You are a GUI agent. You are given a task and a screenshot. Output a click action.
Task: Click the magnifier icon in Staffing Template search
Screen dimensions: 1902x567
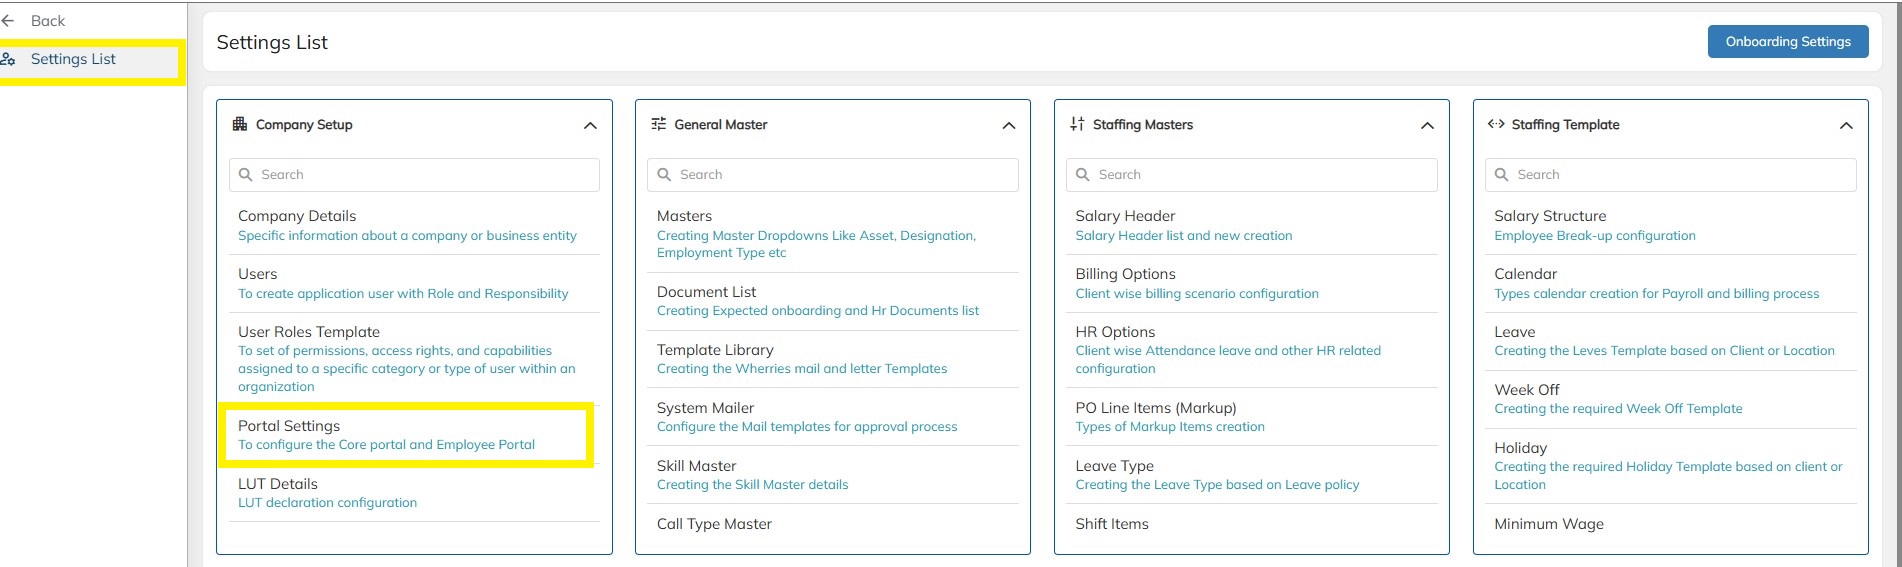point(1502,175)
